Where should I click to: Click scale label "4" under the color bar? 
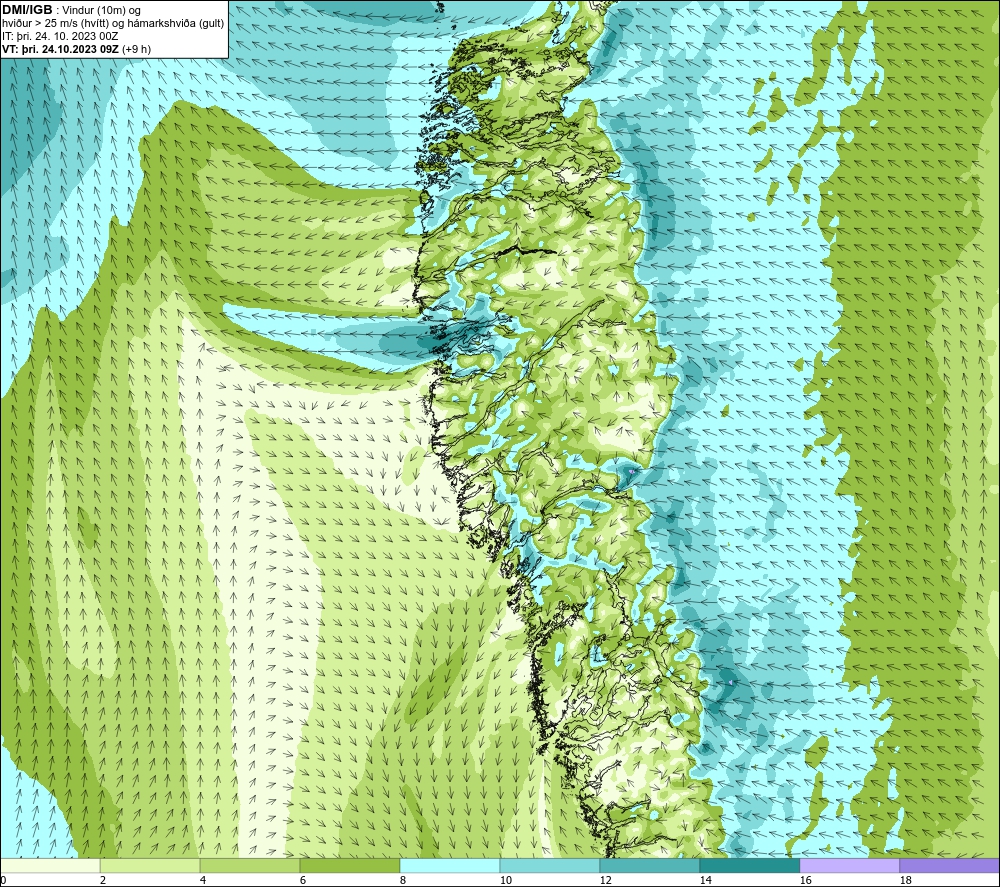pyautogui.click(x=203, y=881)
